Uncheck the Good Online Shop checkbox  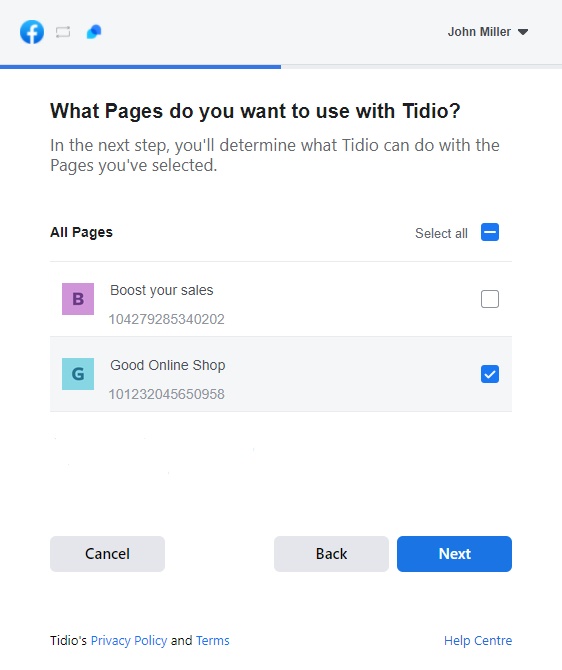click(x=490, y=374)
